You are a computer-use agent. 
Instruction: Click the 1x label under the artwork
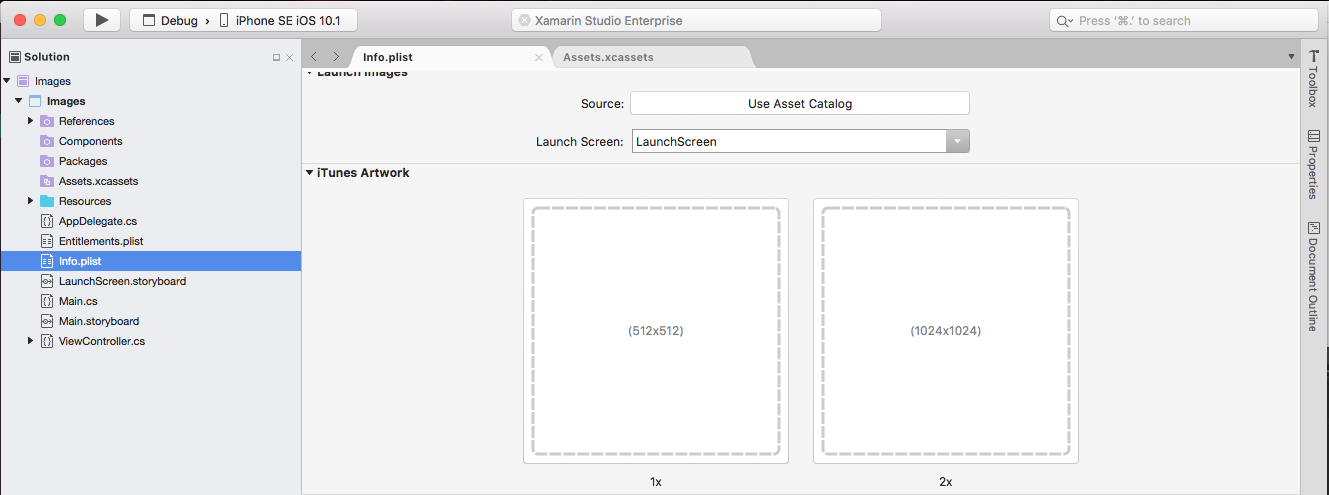click(656, 482)
